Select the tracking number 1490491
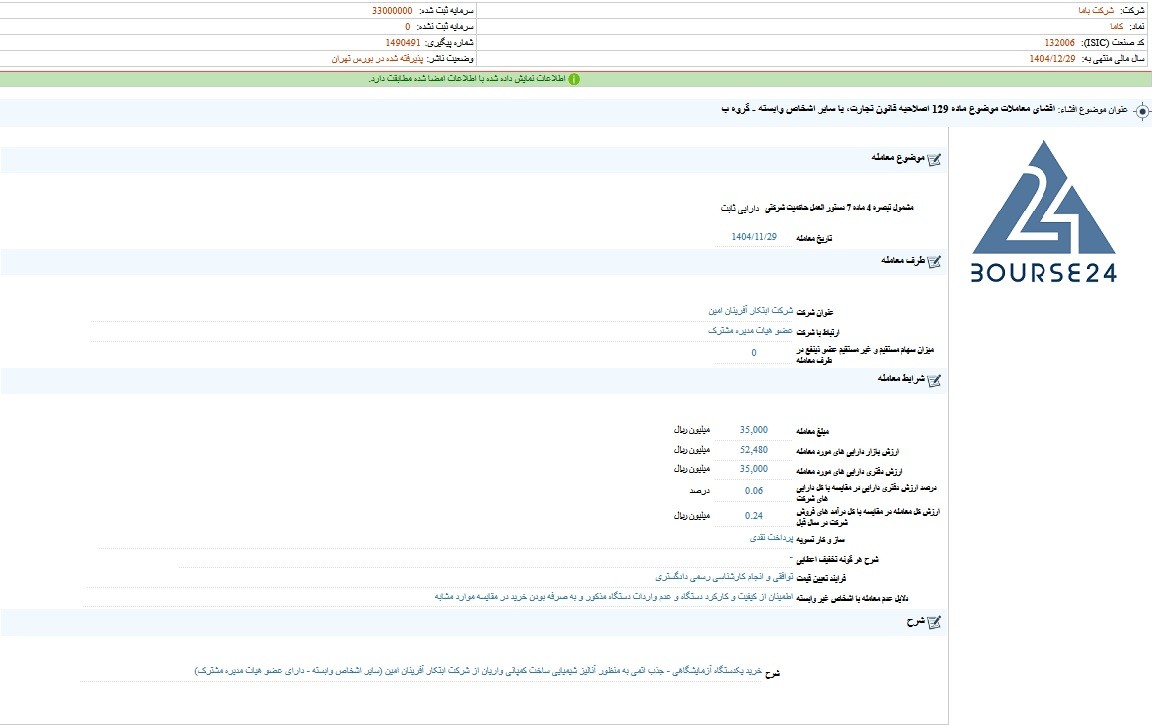 click(403, 43)
